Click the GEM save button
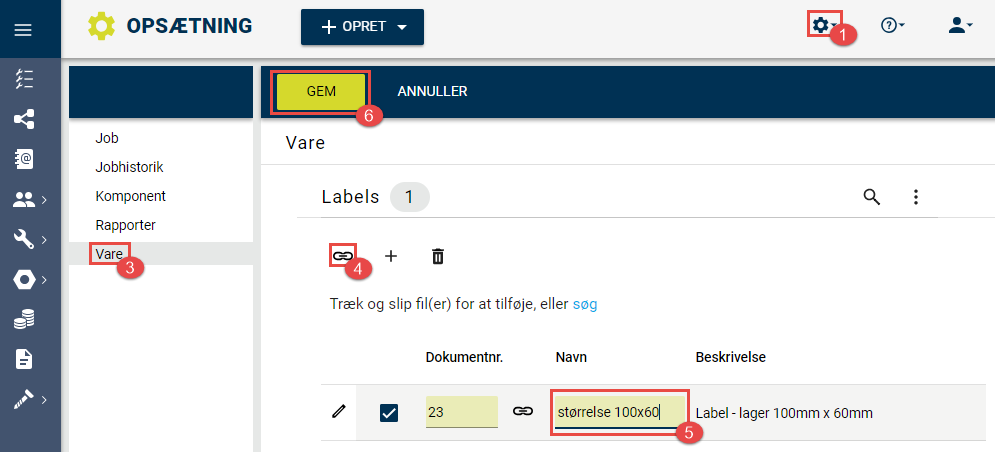Screen dimensions: 995x452 [320, 91]
